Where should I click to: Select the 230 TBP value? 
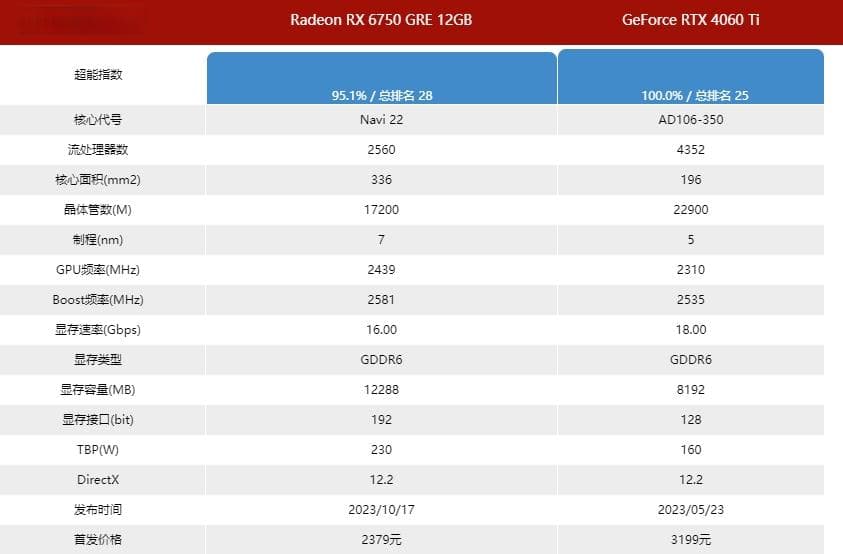pos(381,450)
